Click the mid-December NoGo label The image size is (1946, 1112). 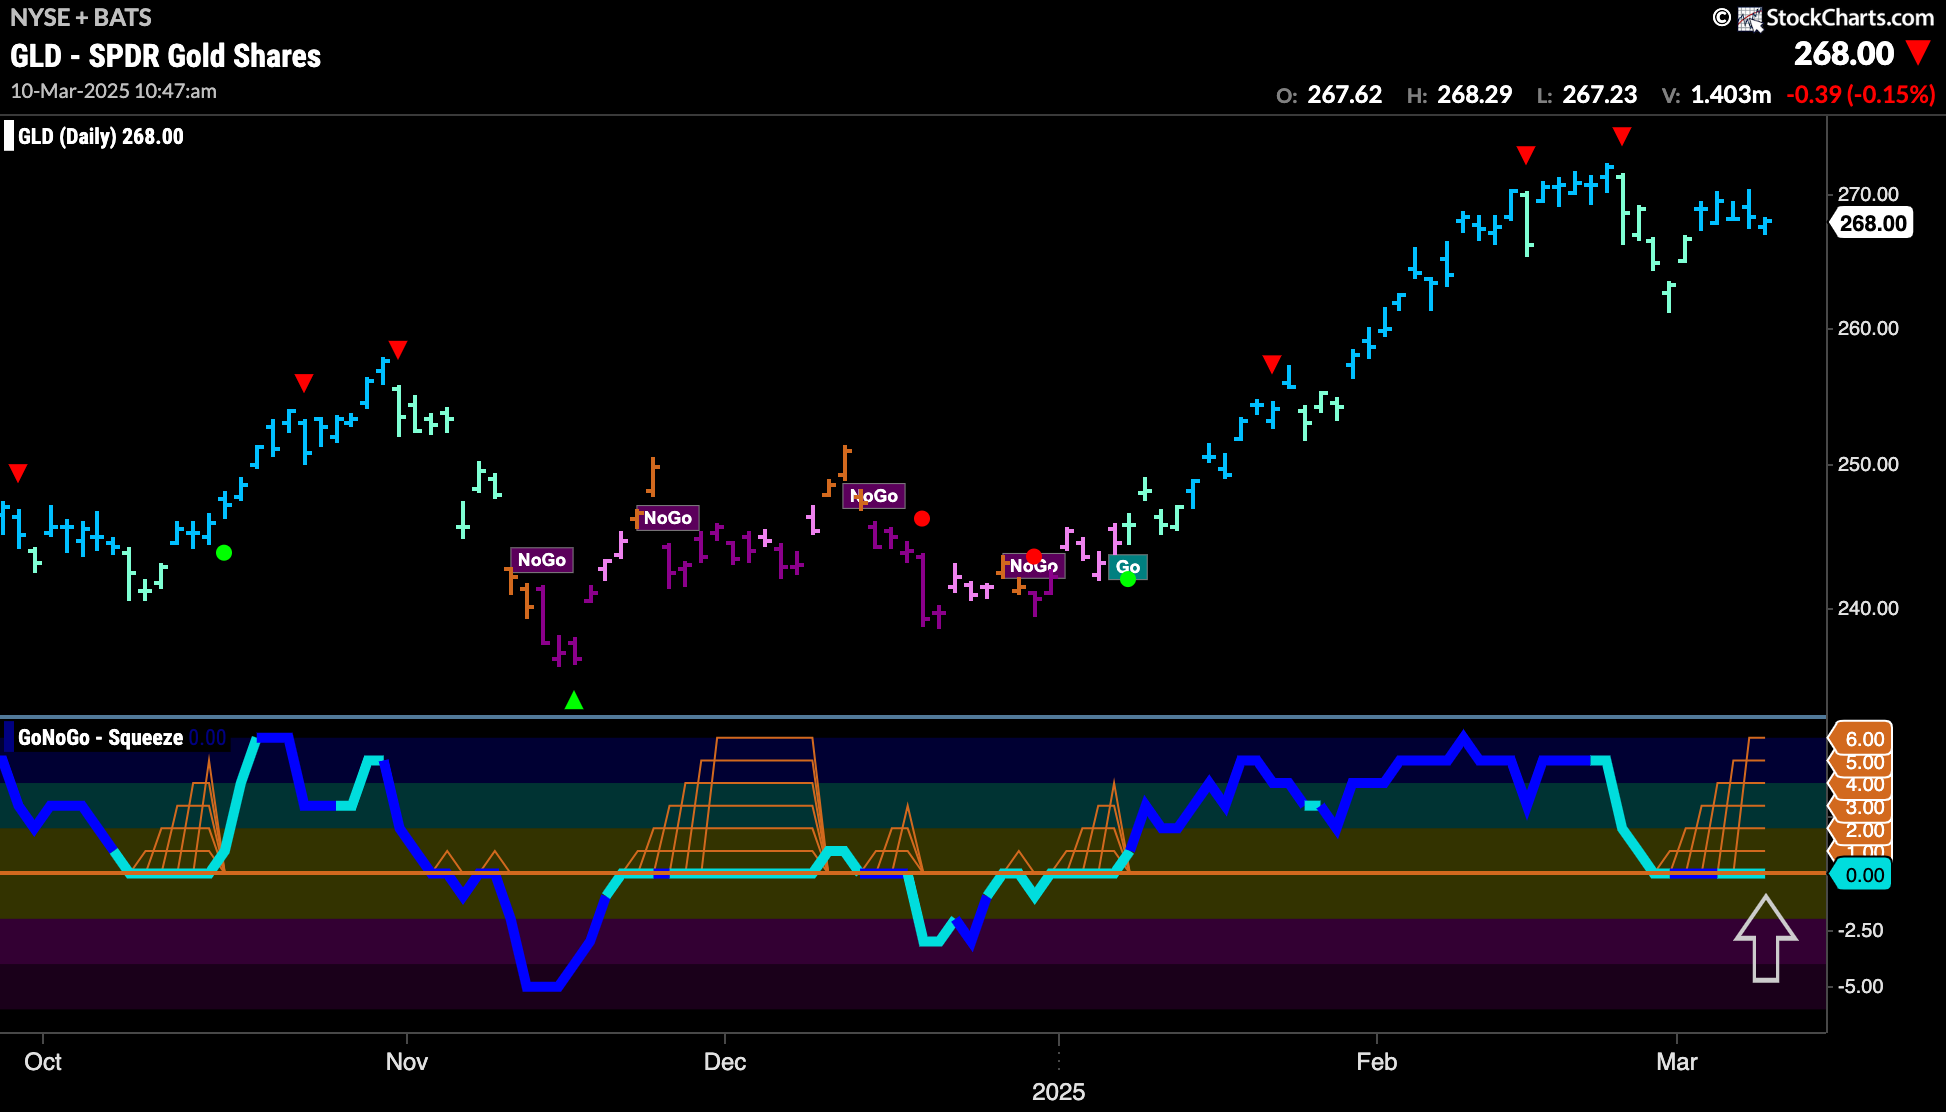(874, 496)
